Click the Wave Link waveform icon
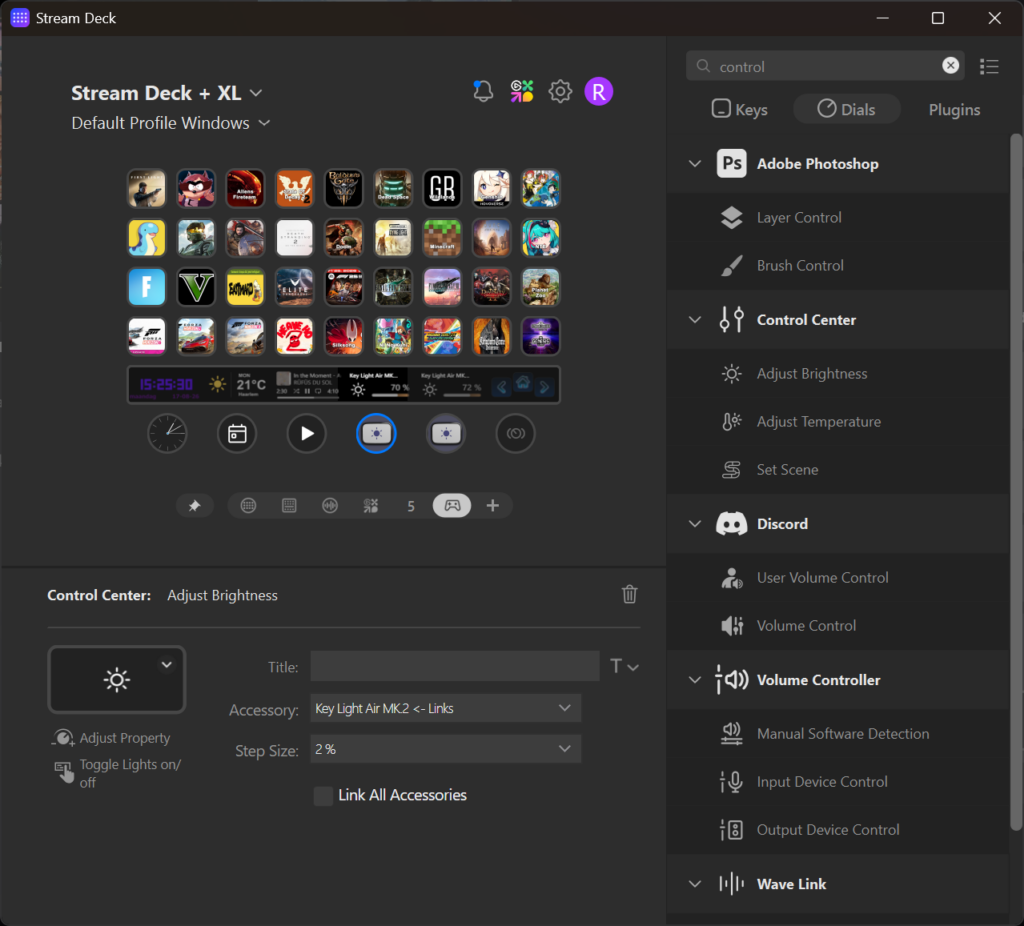Viewport: 1024px width, 926px height. (x=731, y=884)
